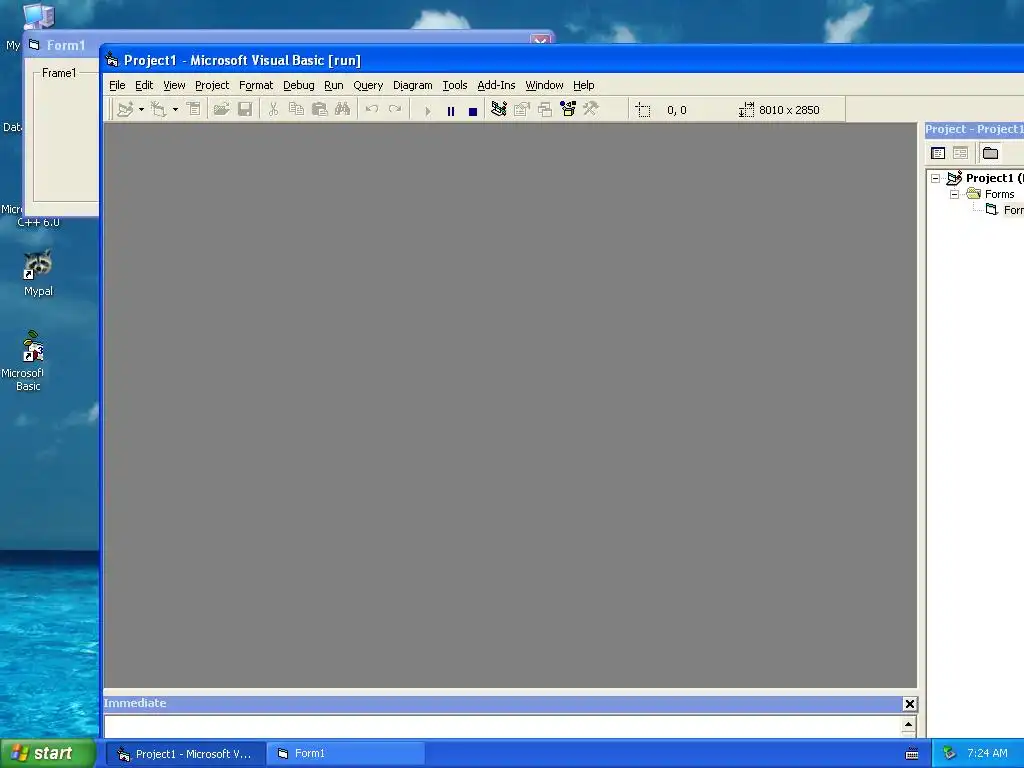Toggle Folders view in Project panel
This screenshot has width=1024, height=768.
point(991,153)
